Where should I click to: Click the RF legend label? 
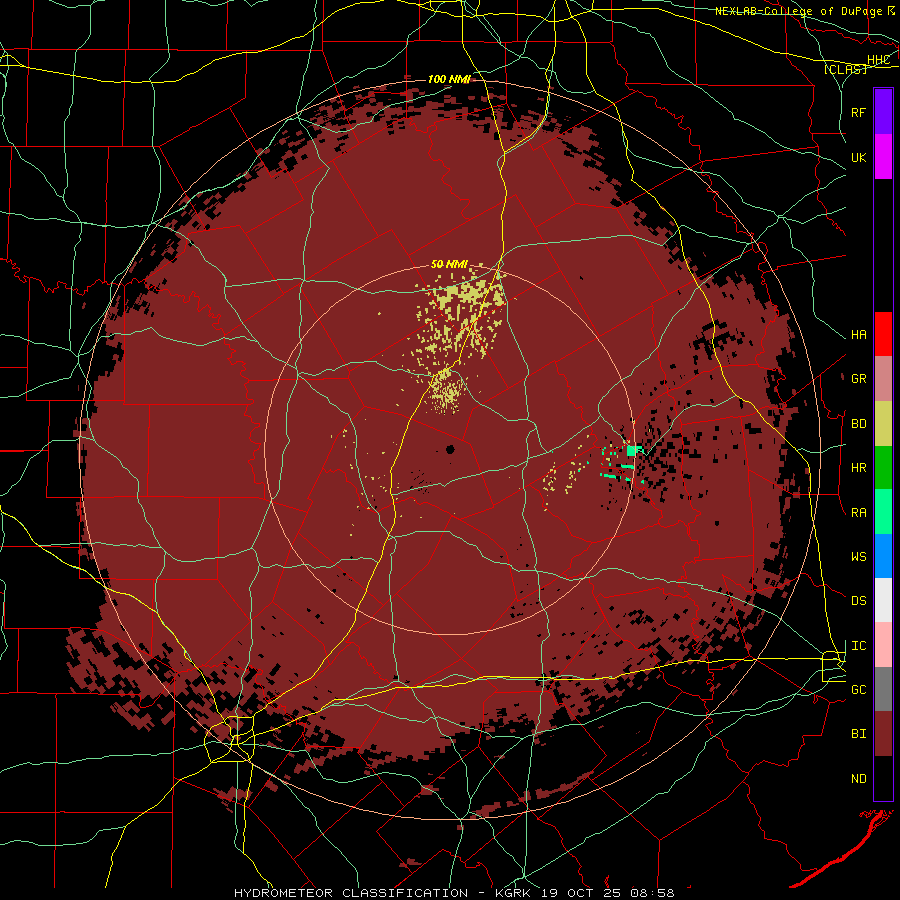pyautogui.click(x=858, y=112)
